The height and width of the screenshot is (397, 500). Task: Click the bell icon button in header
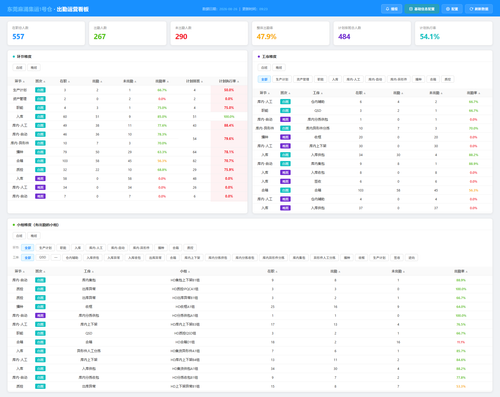tap(391, 9)
